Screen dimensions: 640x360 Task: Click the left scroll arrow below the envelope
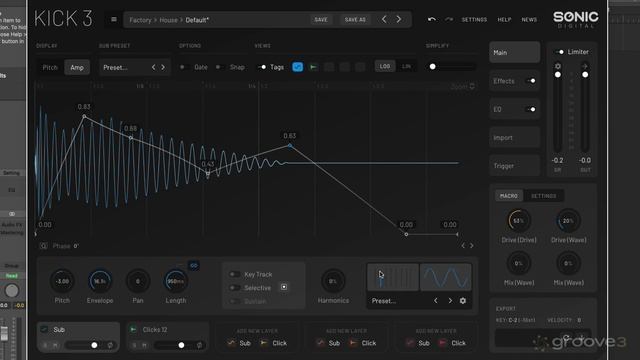[x=463, y=246]
